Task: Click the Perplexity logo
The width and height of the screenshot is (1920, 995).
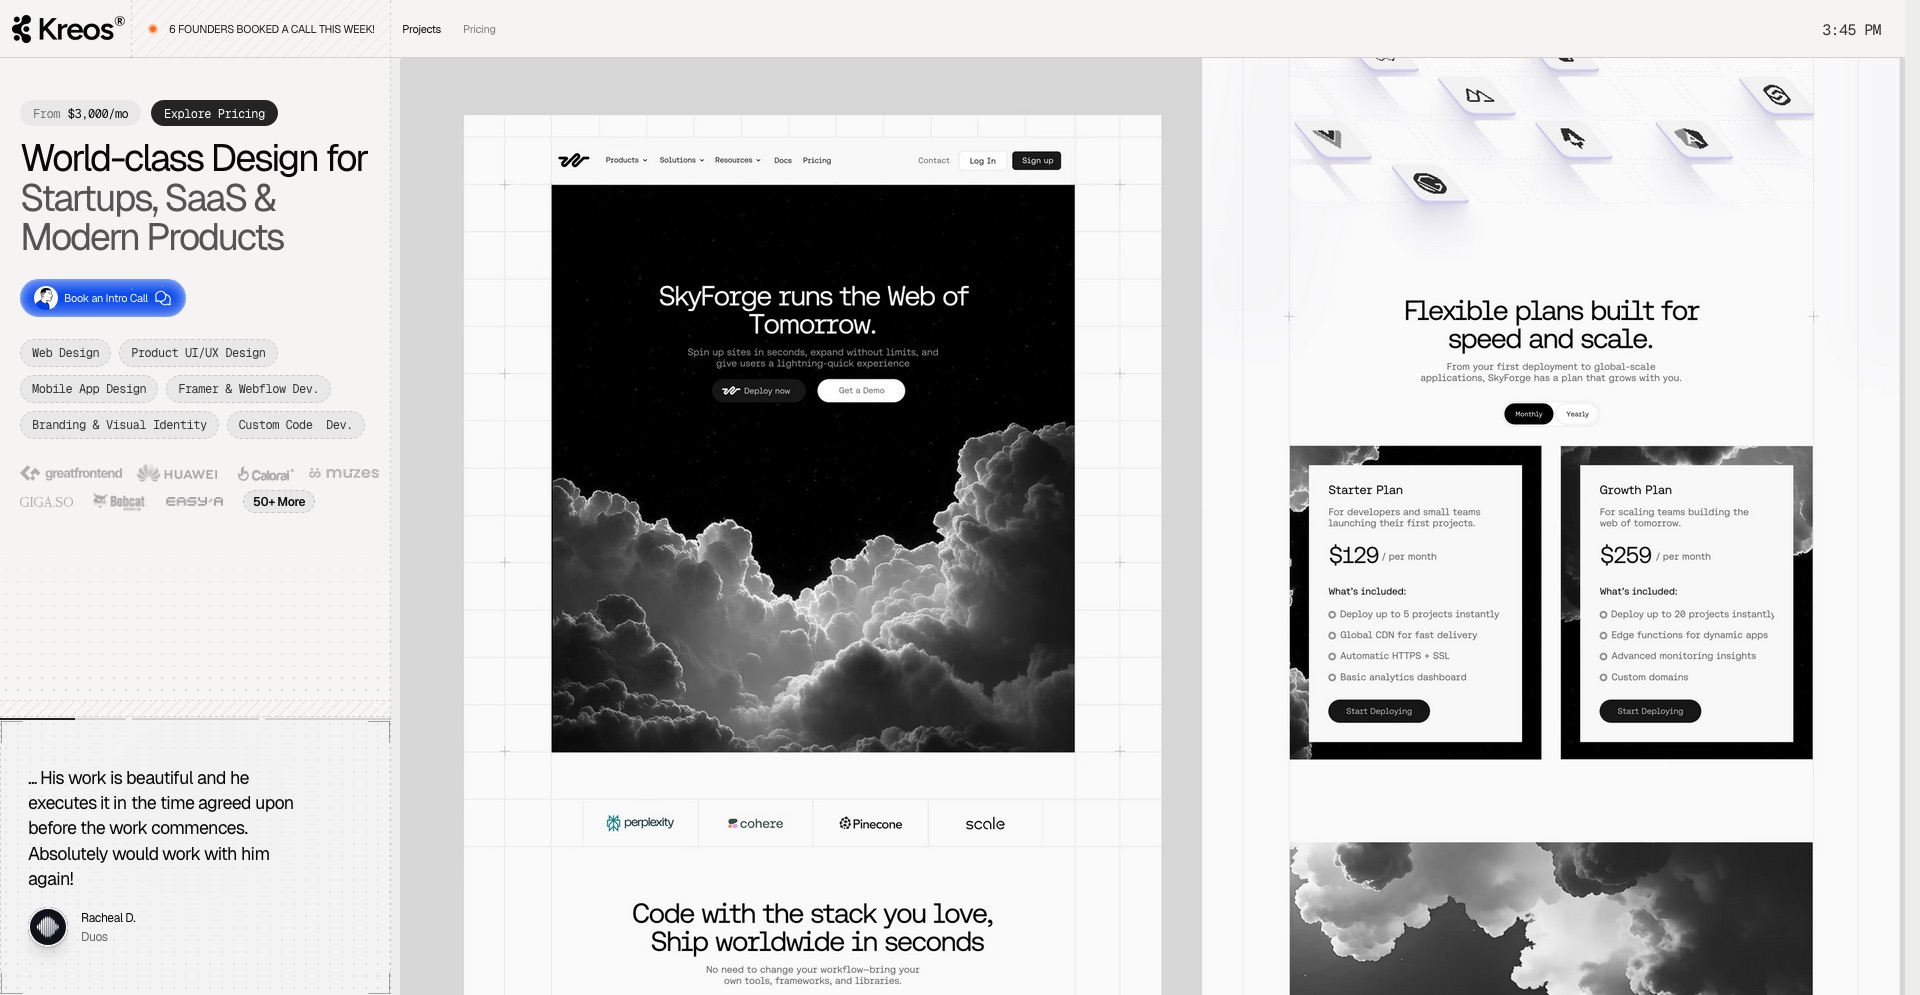Action: [x=640, y=823]
